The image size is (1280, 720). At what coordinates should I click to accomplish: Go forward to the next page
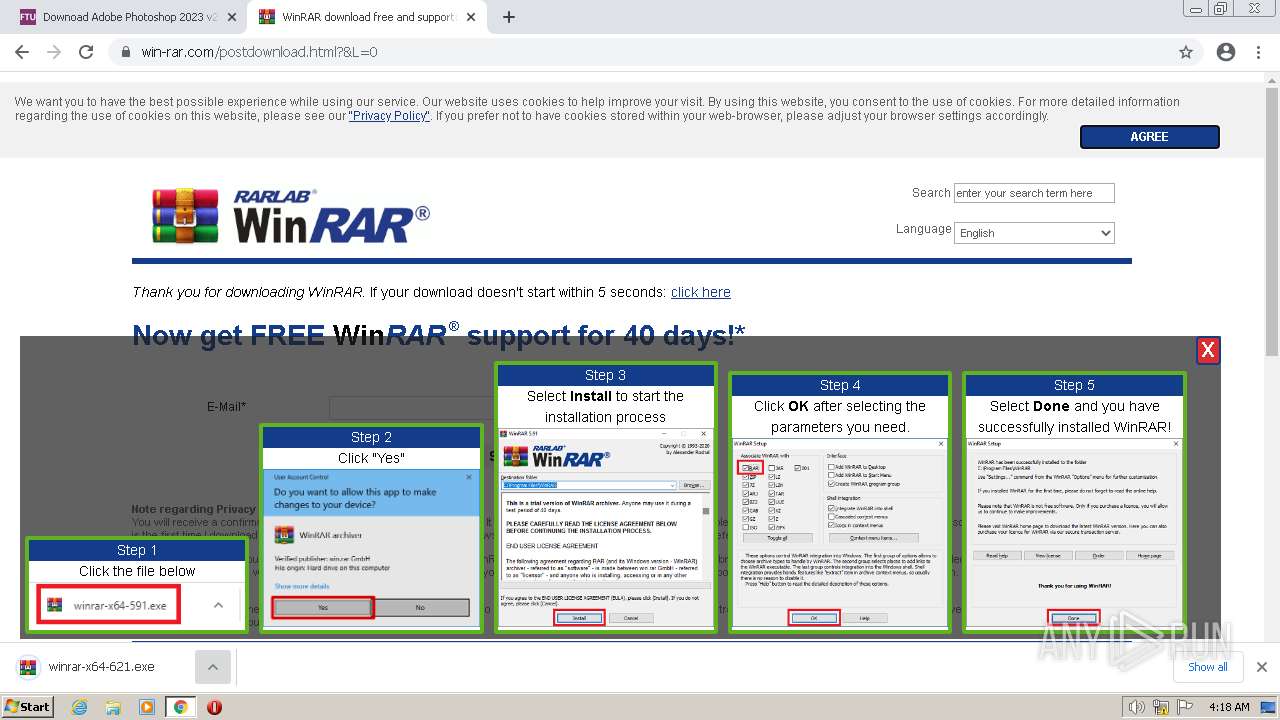coord(54,52)
